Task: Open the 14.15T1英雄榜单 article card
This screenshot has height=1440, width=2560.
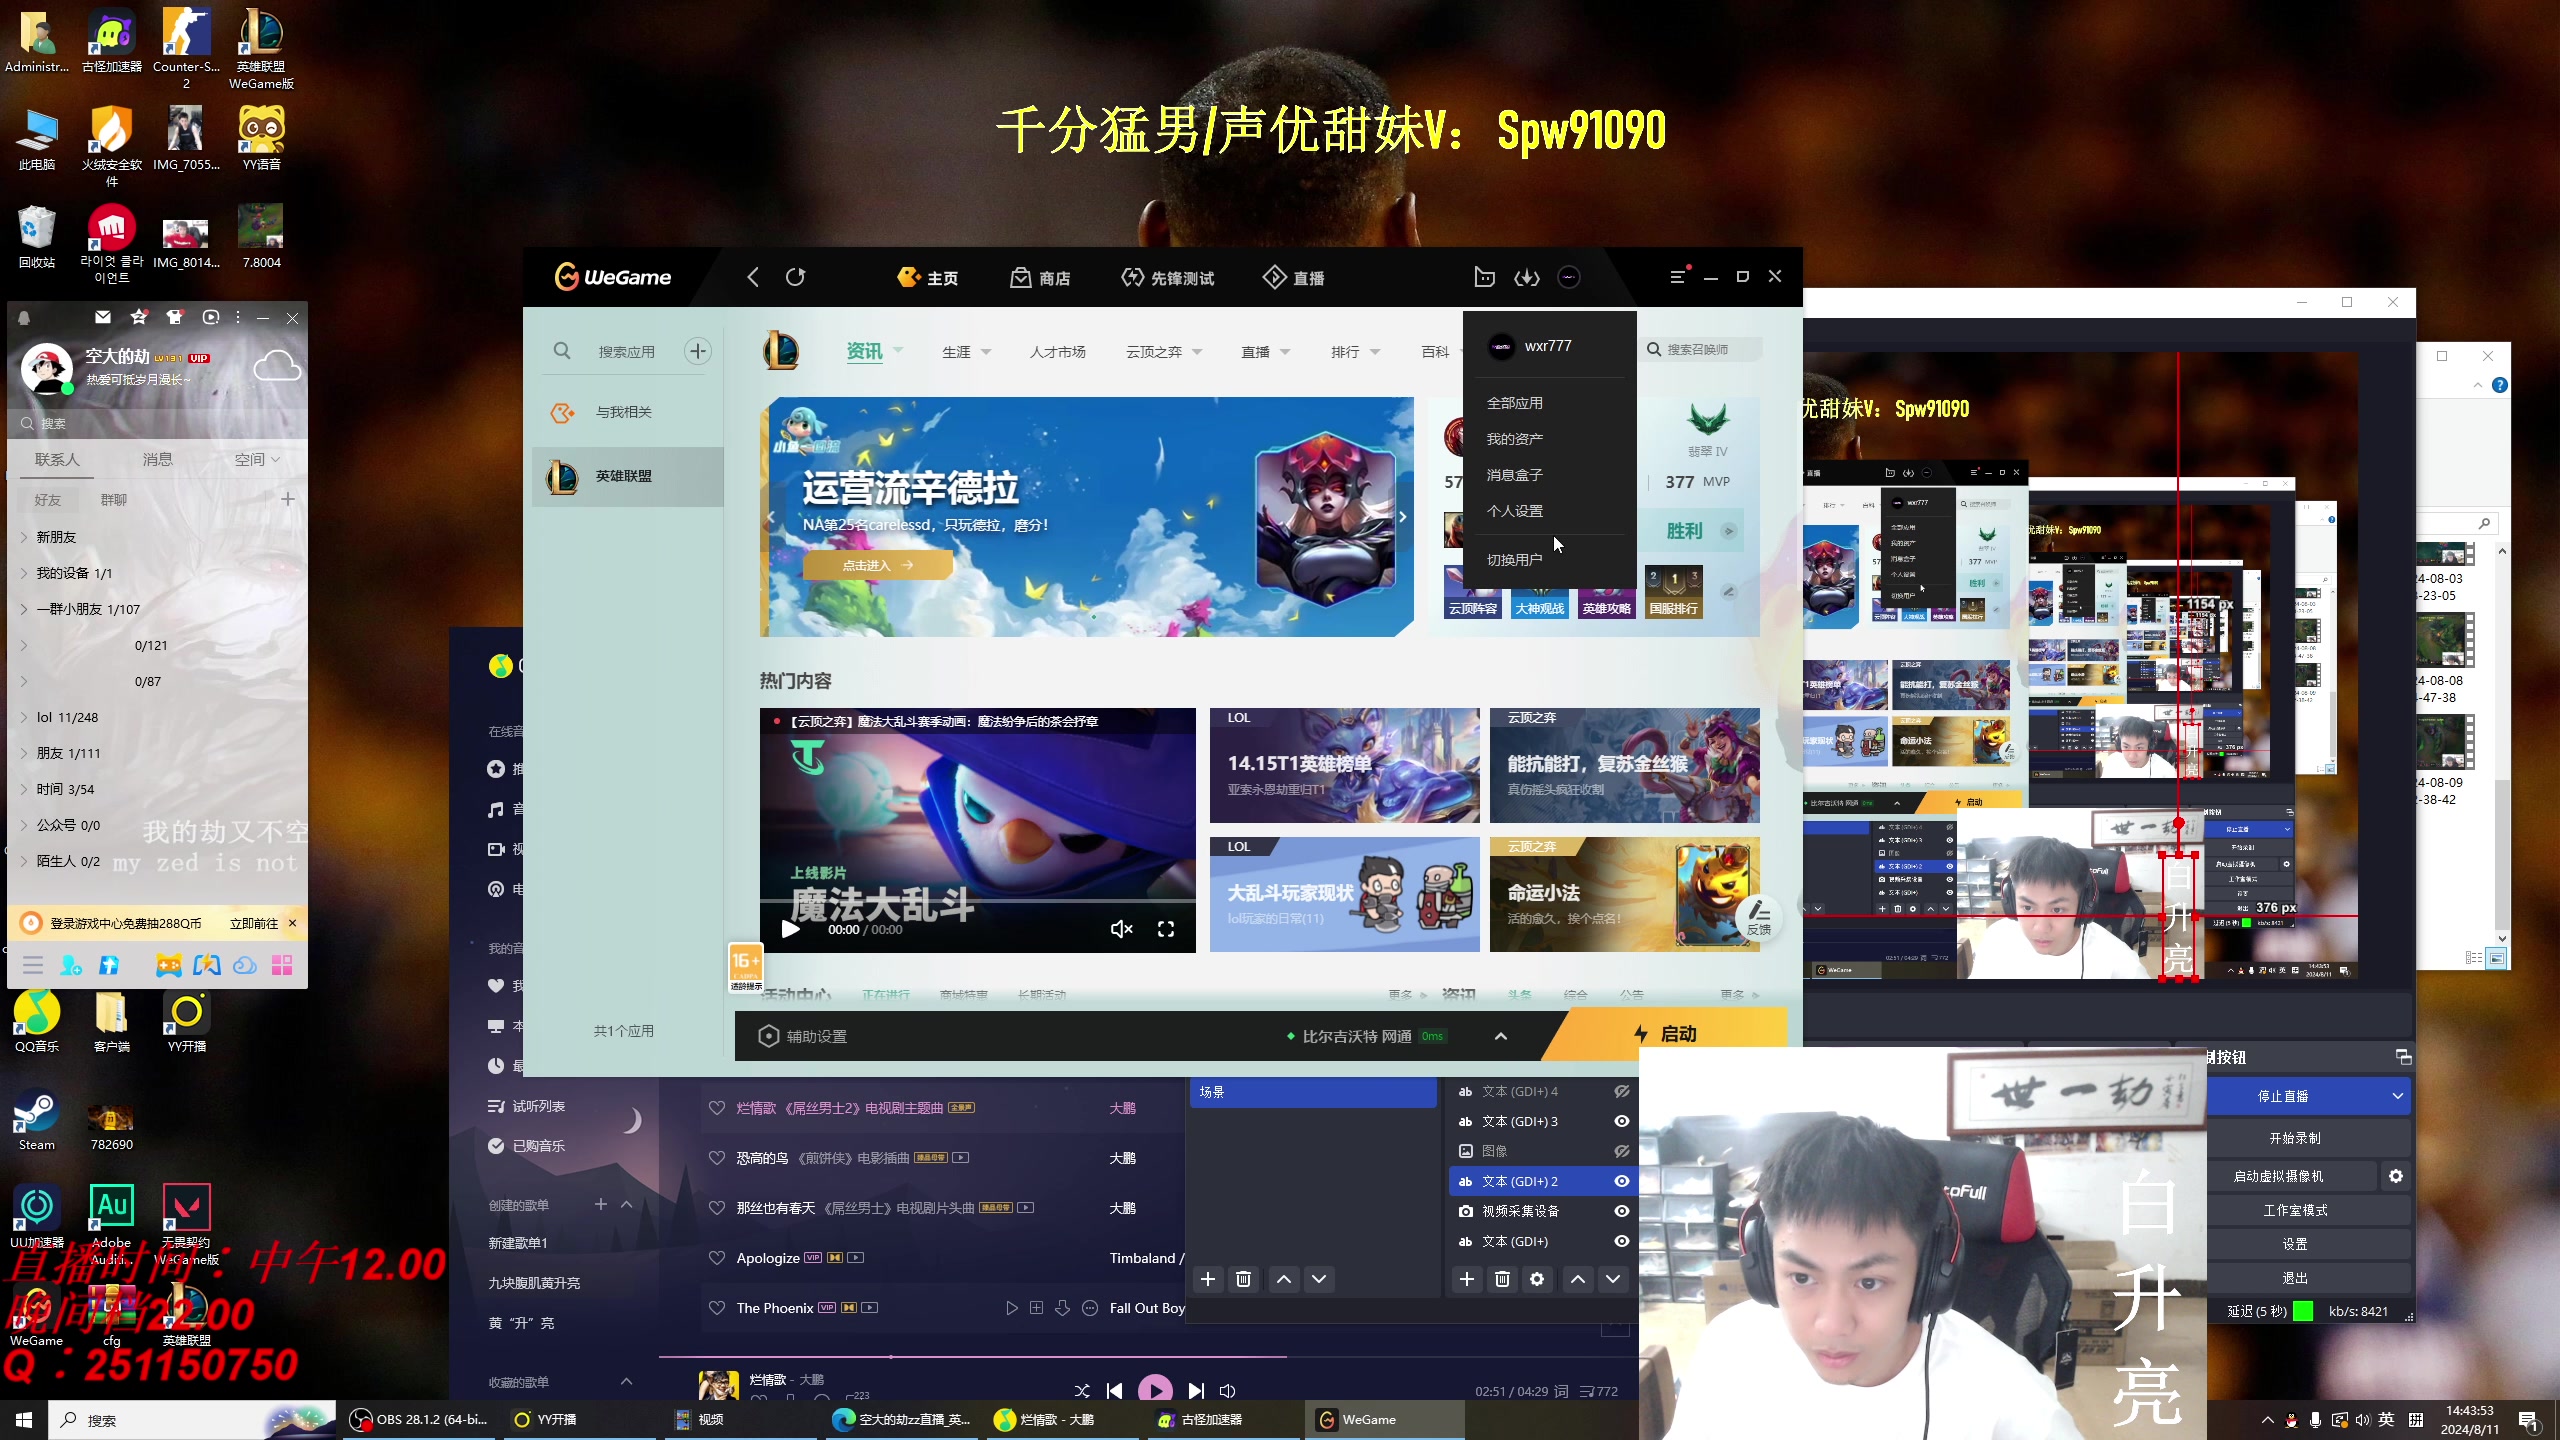Action: (1344, 765)
